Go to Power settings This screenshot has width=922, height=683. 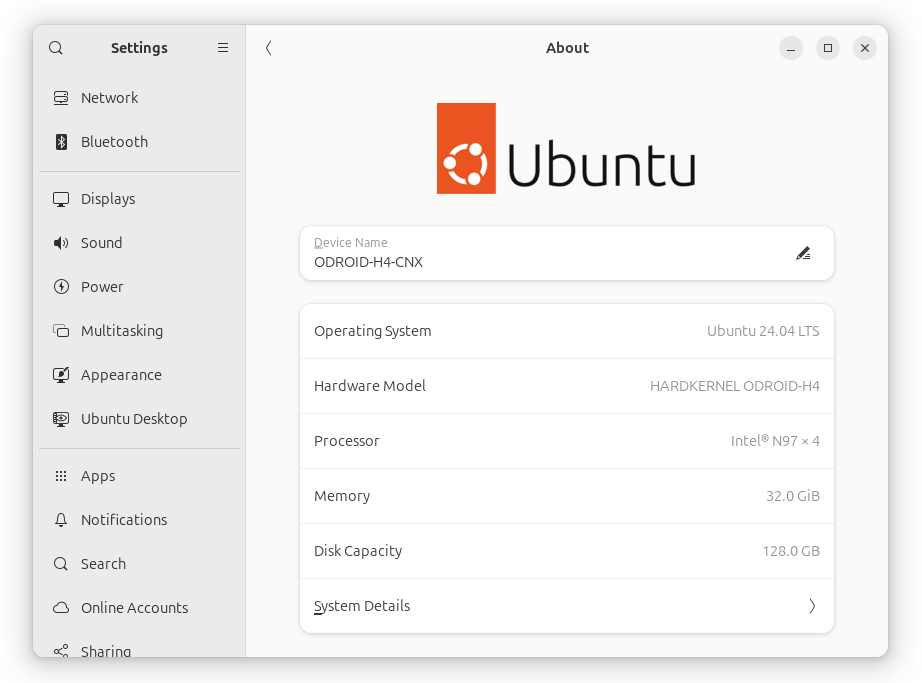(x=139, y=287)
